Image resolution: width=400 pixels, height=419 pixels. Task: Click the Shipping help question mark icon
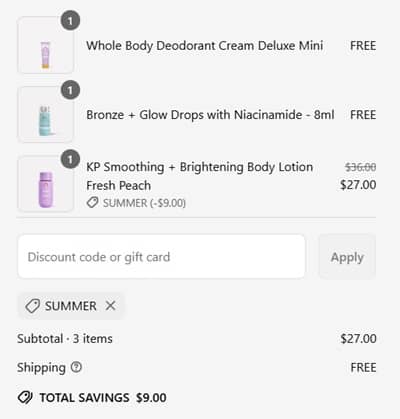(76, 367)
